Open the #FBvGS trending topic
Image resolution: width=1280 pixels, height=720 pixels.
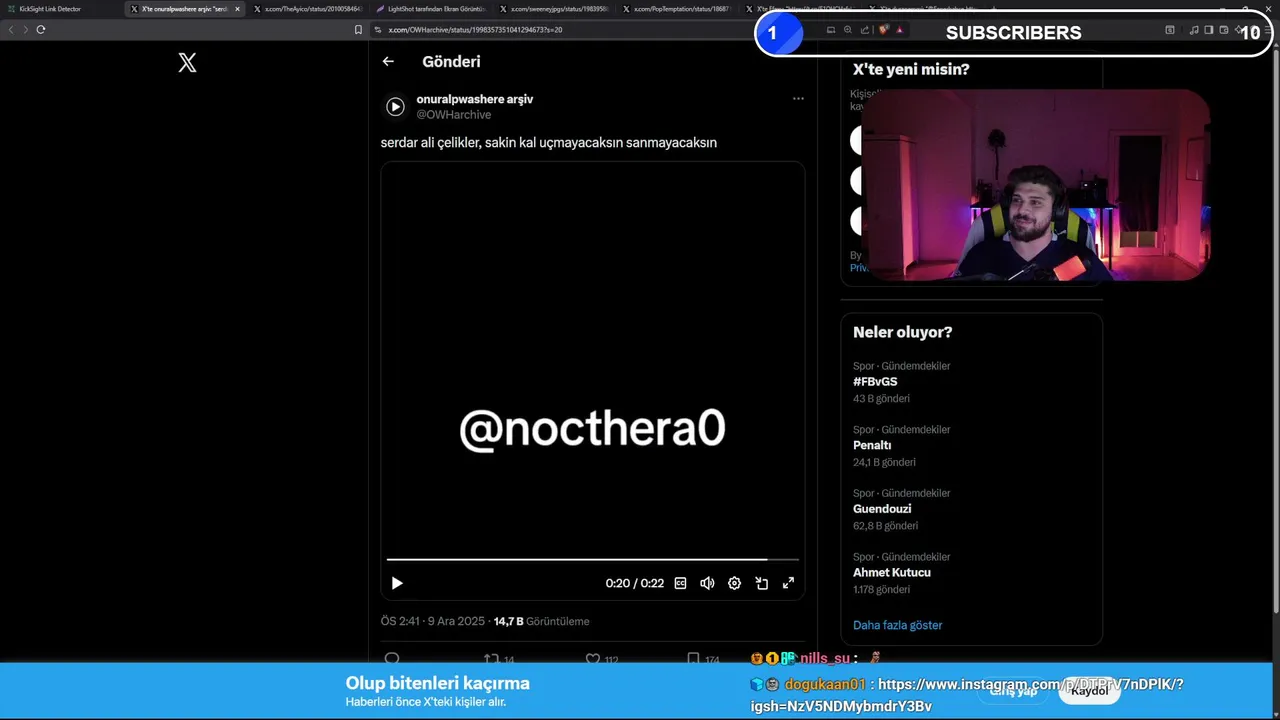[x=875, y=382]
